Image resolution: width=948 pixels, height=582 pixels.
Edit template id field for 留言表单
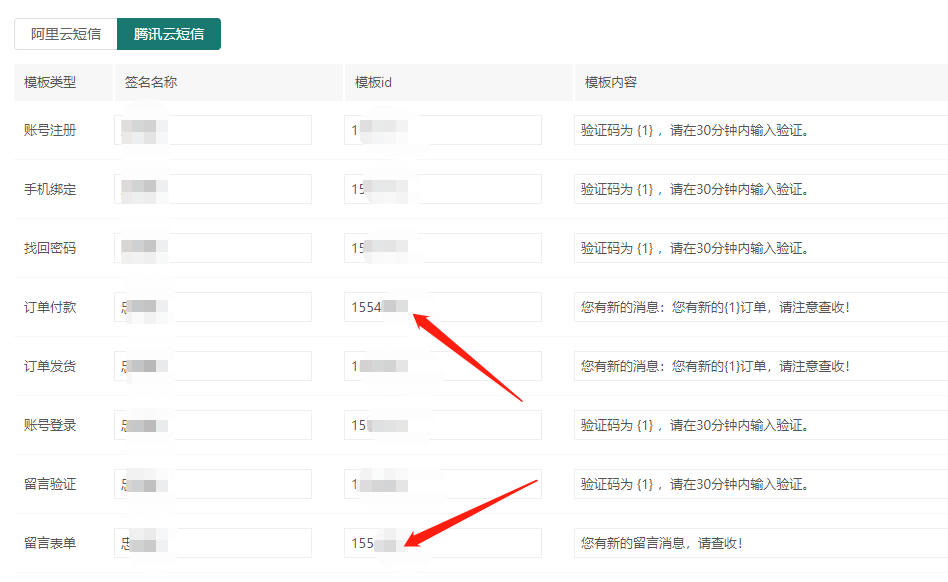coord(443,543)
